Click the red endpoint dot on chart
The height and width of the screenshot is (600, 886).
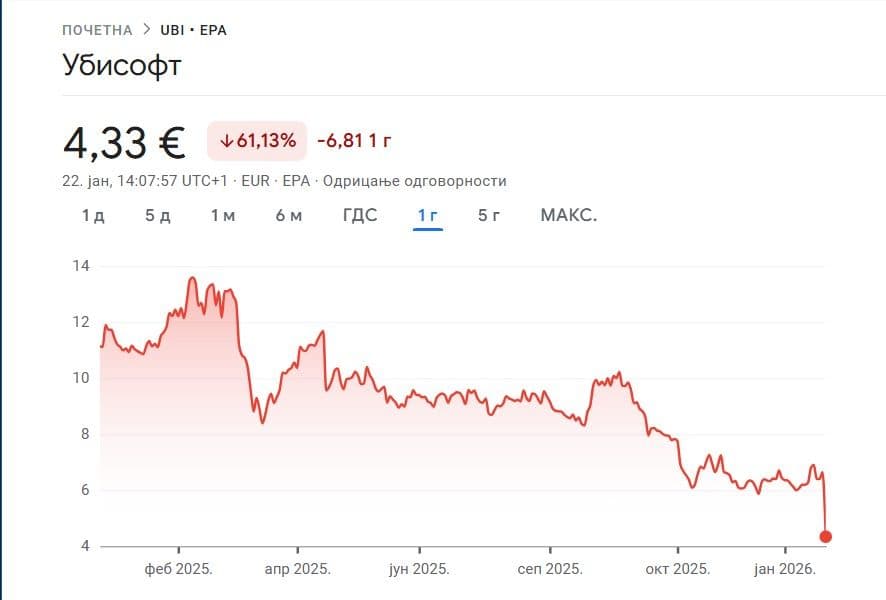coord(825,537)
